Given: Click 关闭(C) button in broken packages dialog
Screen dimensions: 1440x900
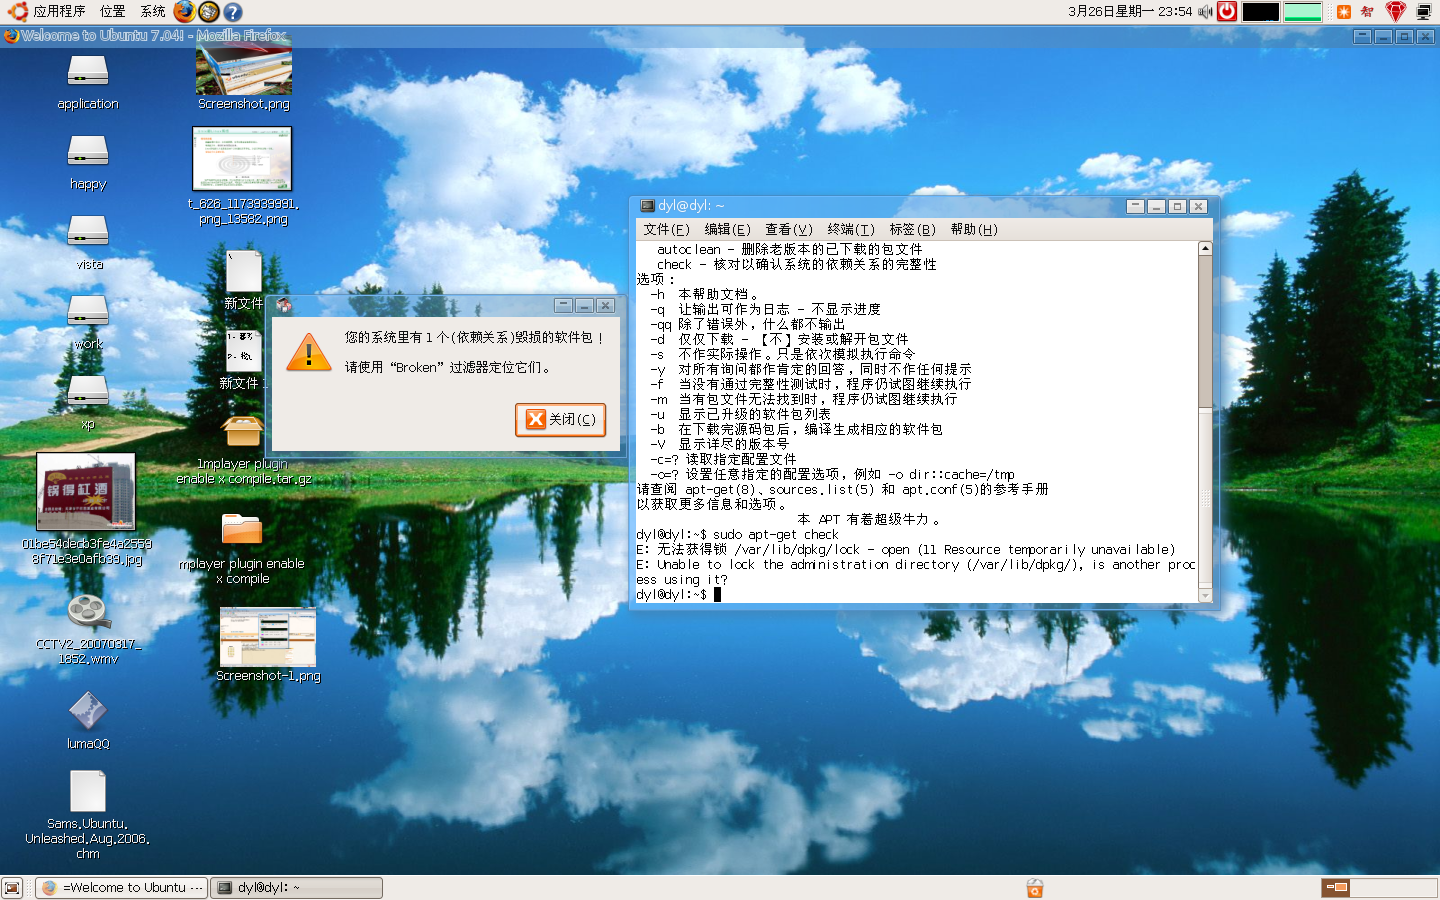Looking at the screenshot, I should (x=561, y=419).
